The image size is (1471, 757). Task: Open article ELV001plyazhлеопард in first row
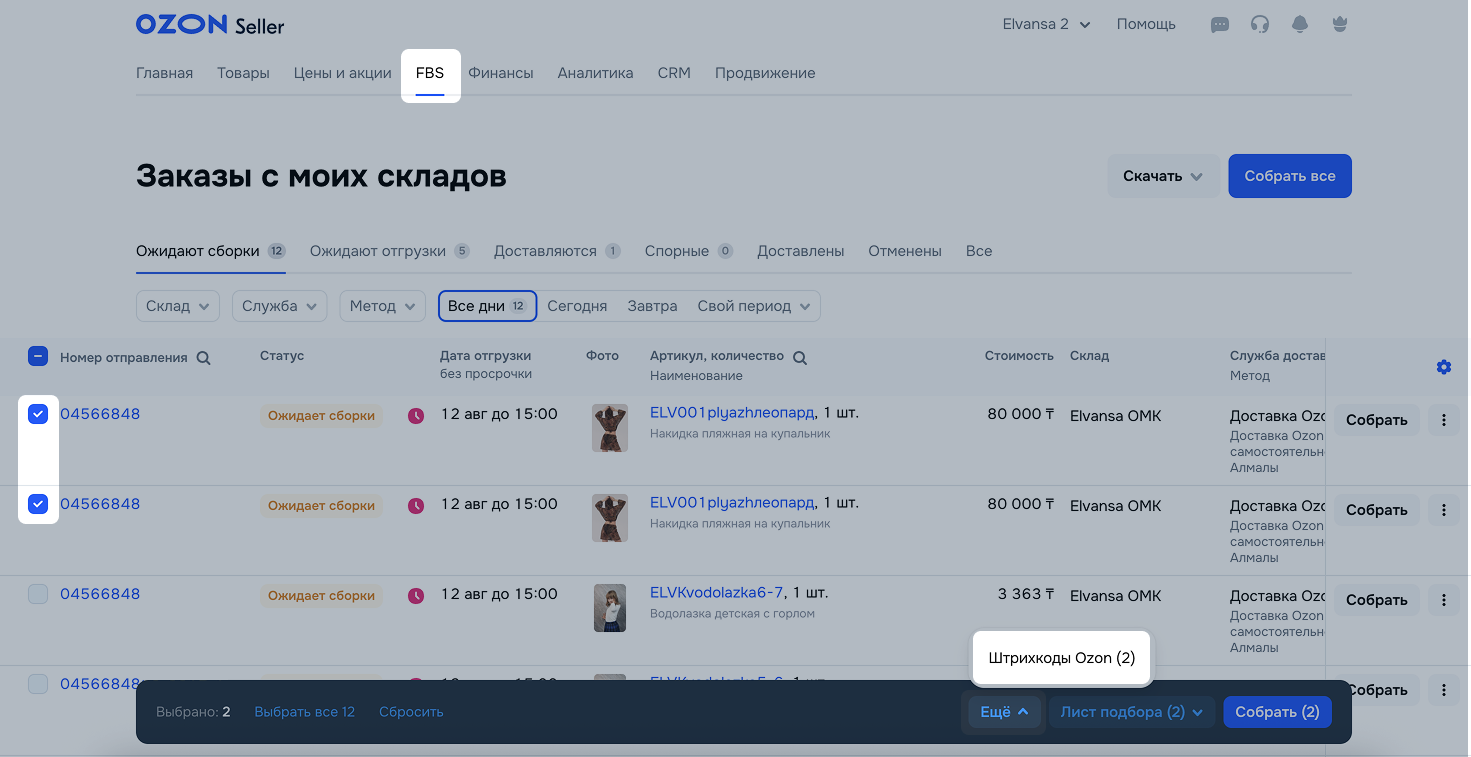point(732,413)
